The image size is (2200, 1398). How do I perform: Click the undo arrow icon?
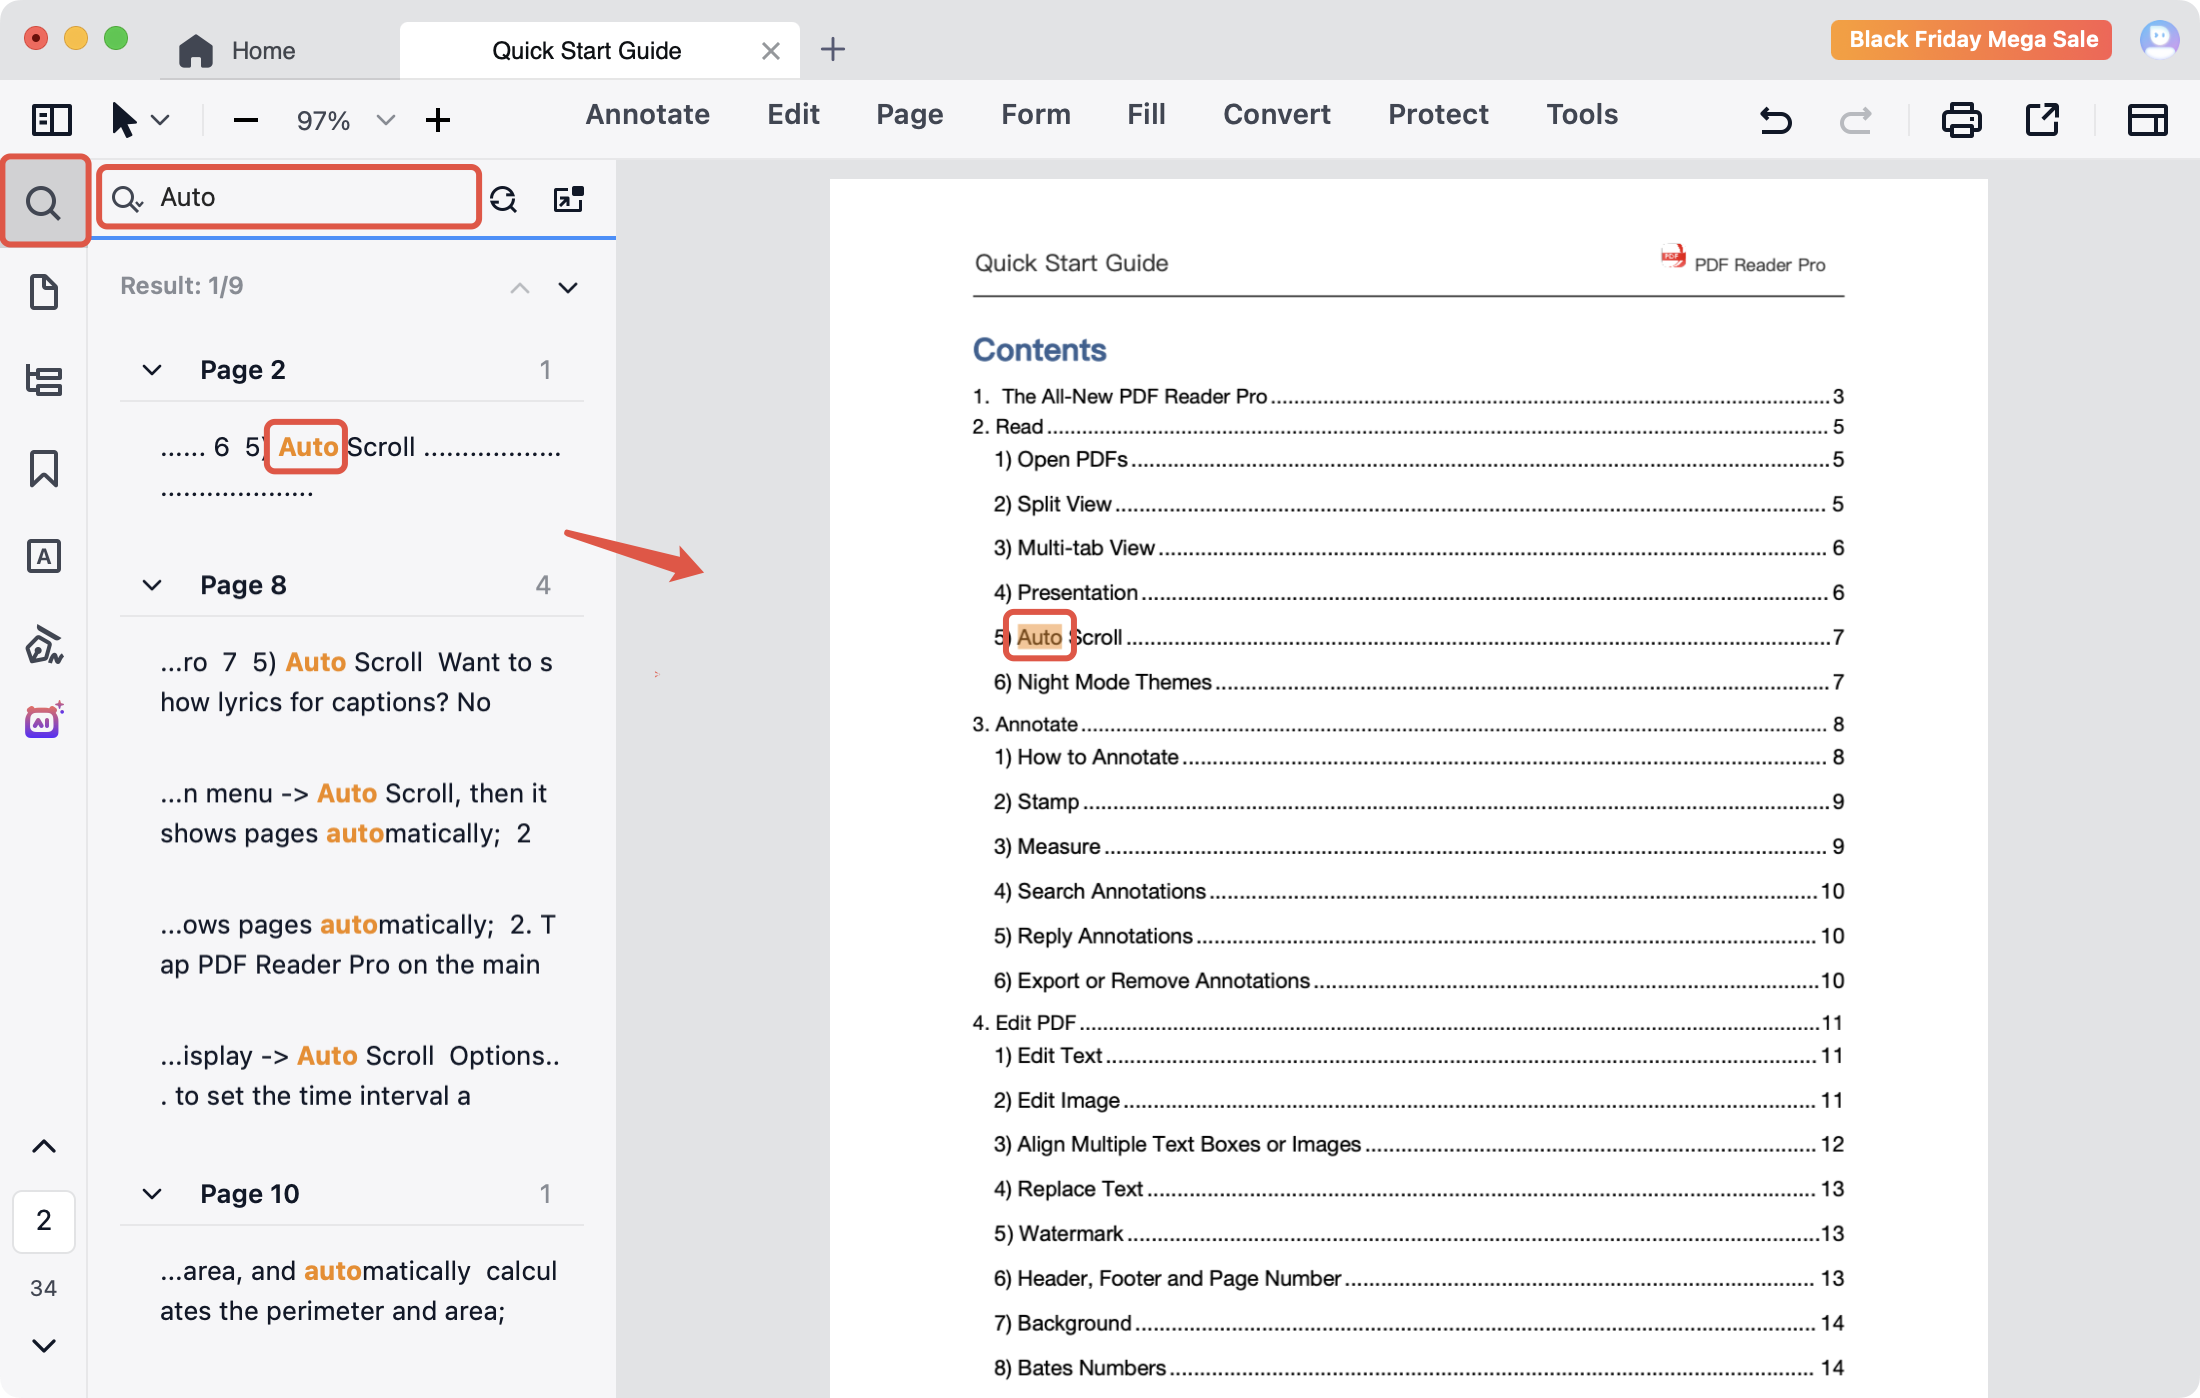click(x=1775, y=120)
